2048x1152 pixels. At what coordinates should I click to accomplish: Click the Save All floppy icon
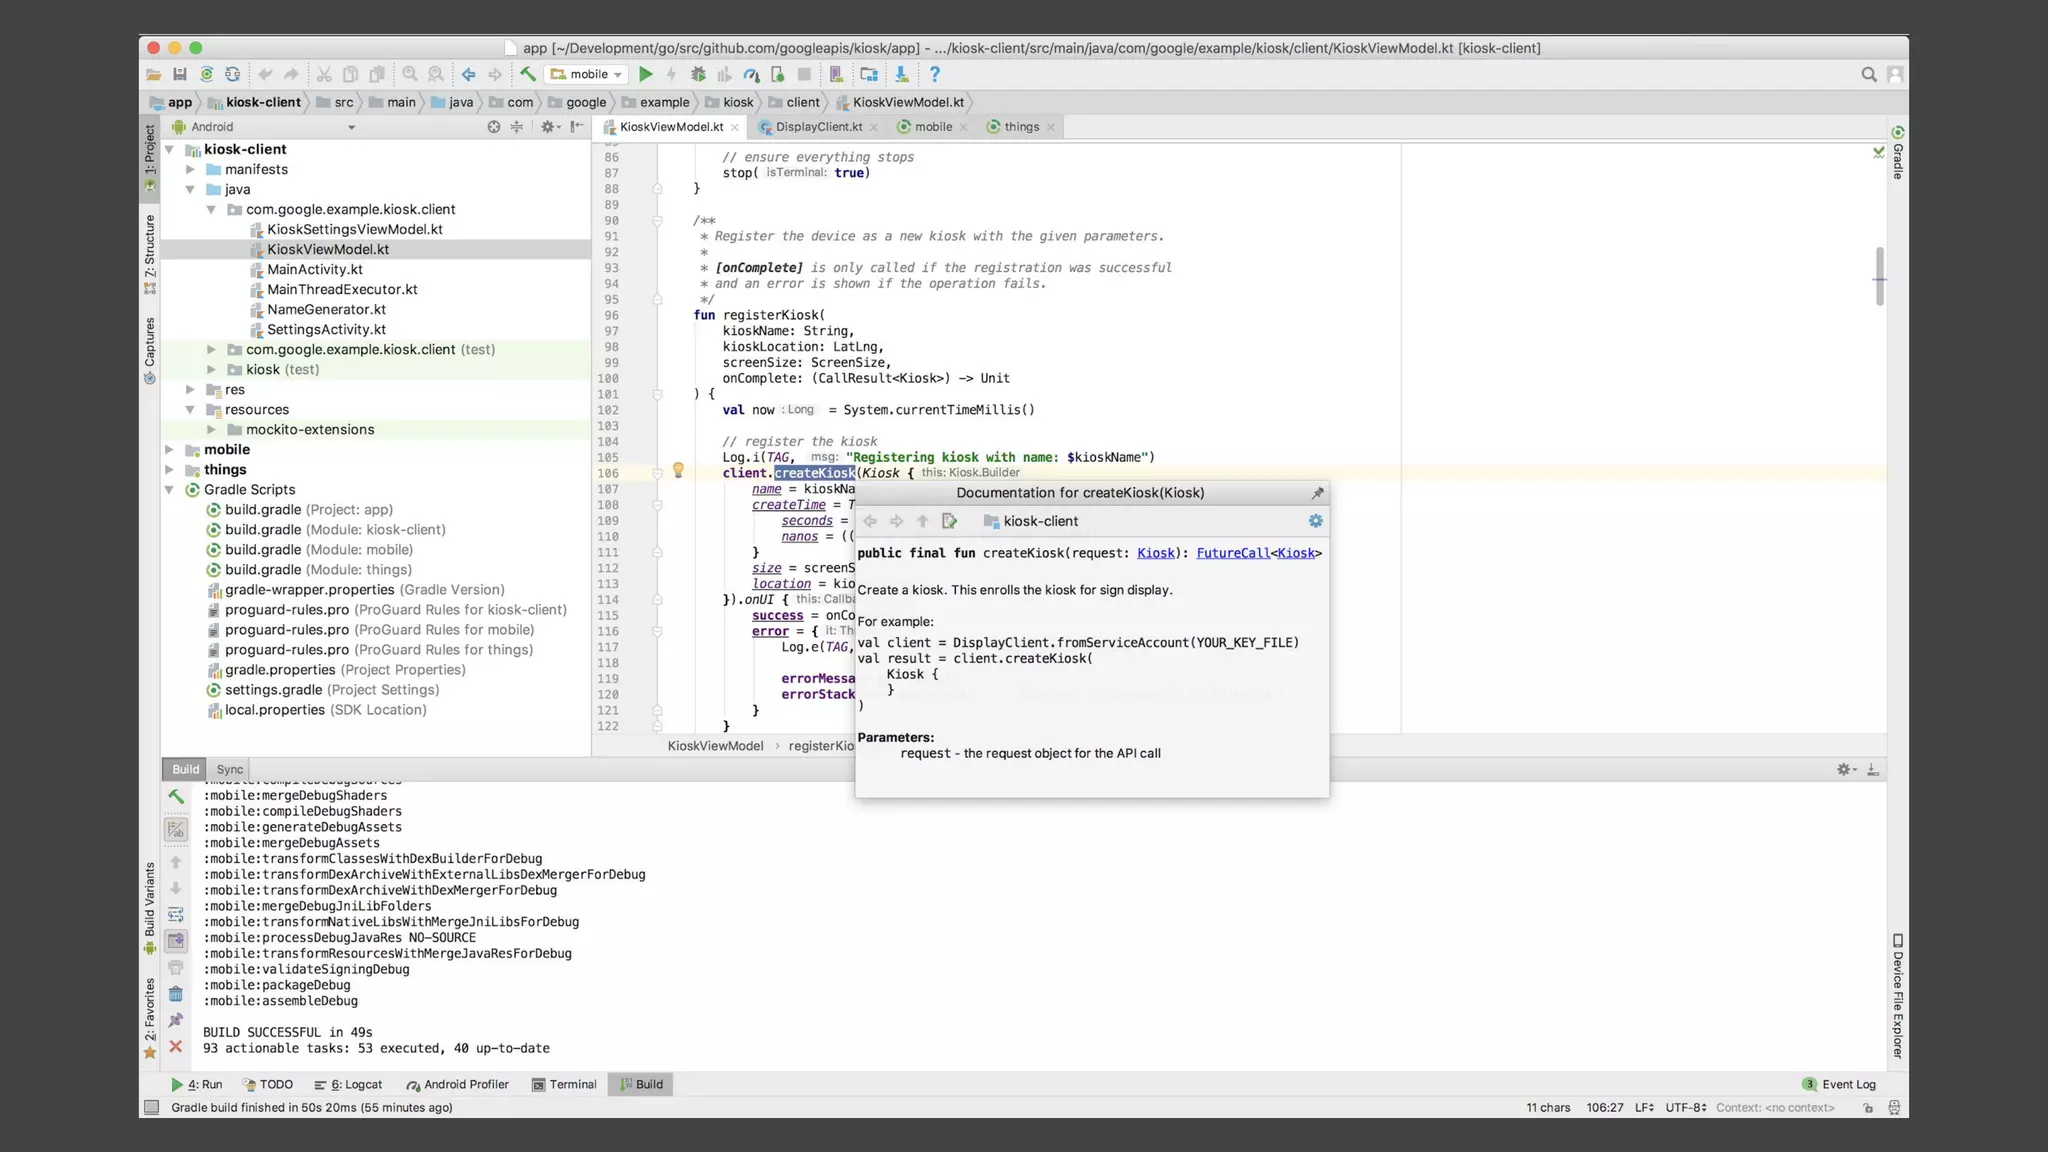180,74
